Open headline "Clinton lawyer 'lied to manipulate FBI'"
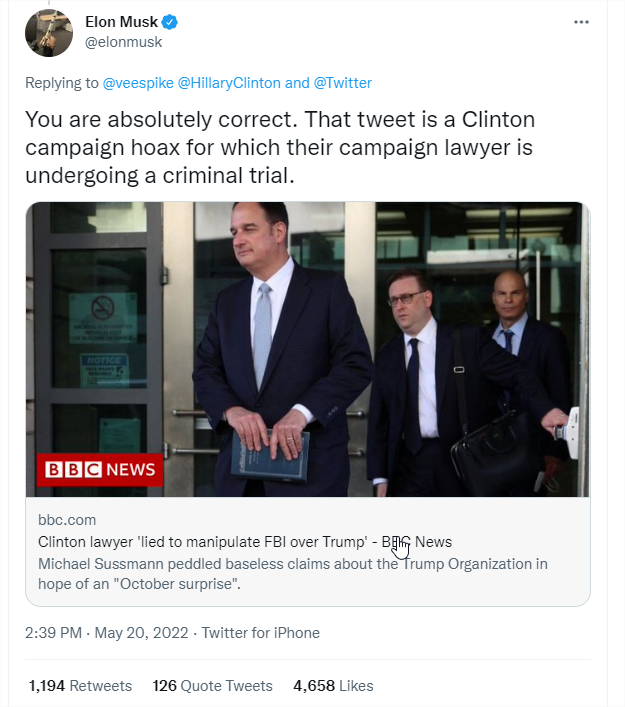 210,542
